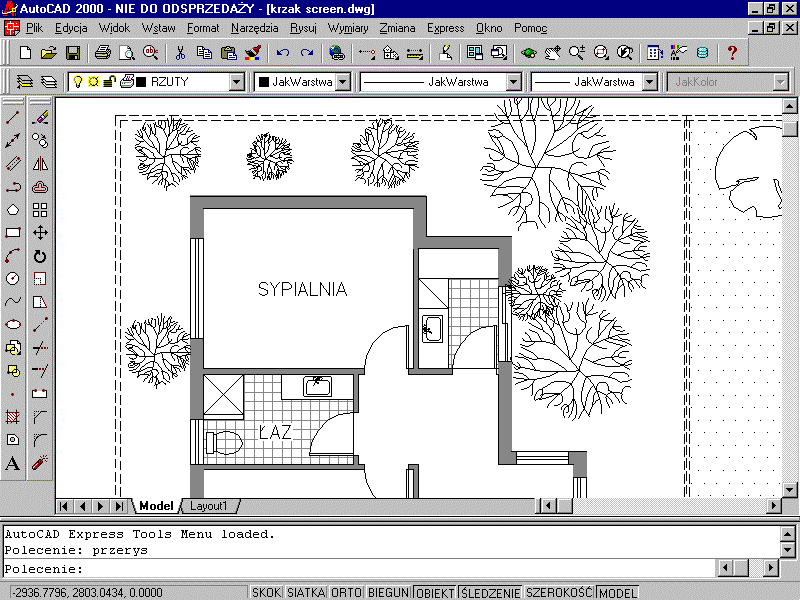Switch to the Model tab
Viewport: 800px width, 600px height.
click(x=156, y=506)
